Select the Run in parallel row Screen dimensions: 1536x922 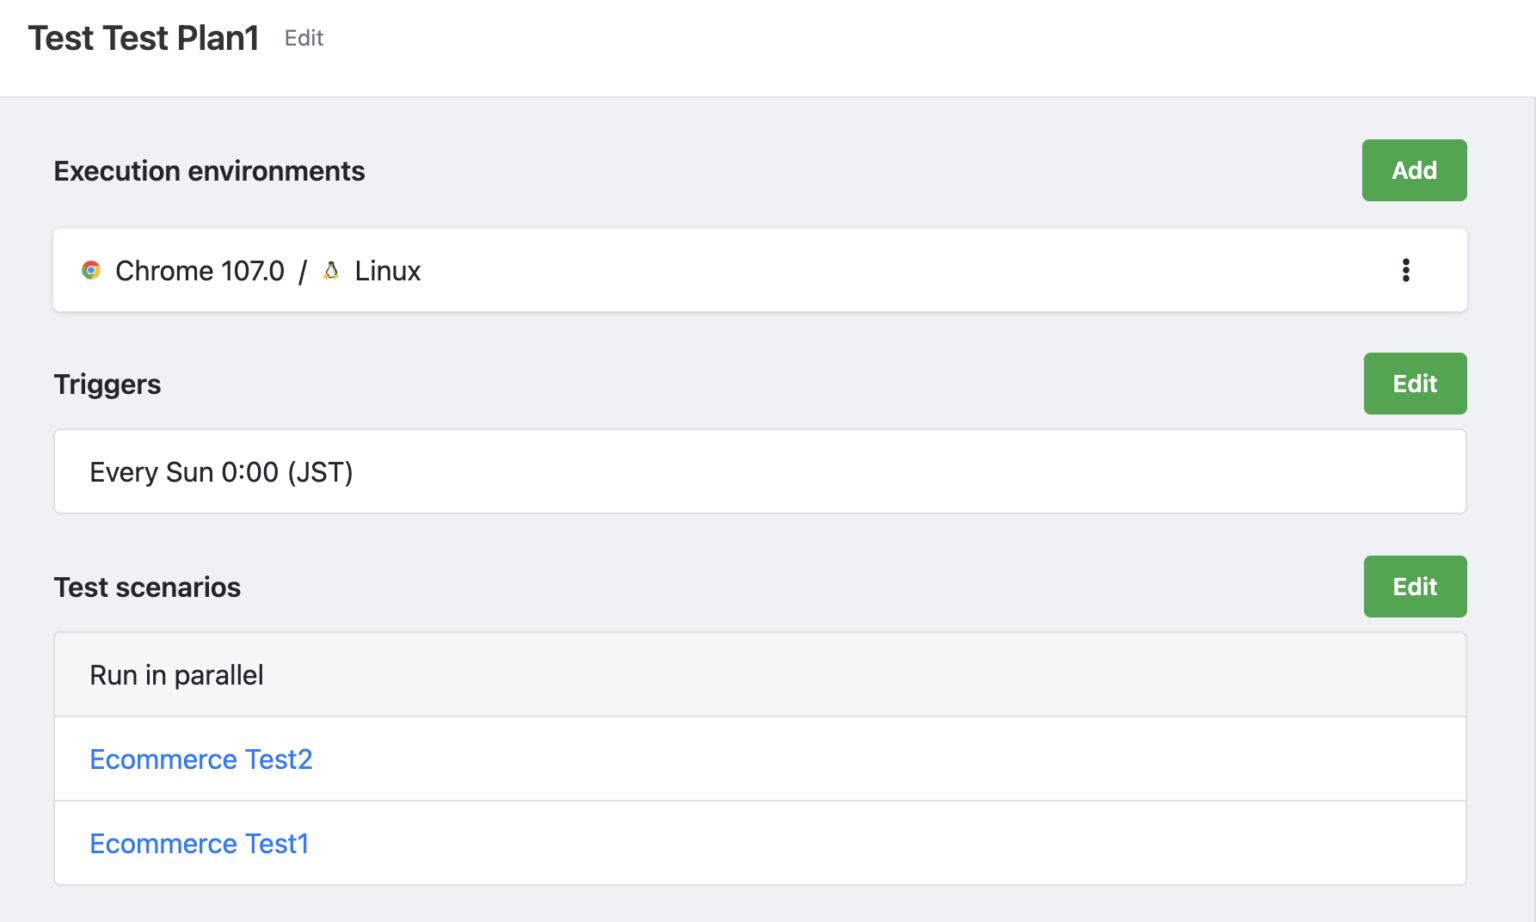pyautogui.click(x=700, y=674)
